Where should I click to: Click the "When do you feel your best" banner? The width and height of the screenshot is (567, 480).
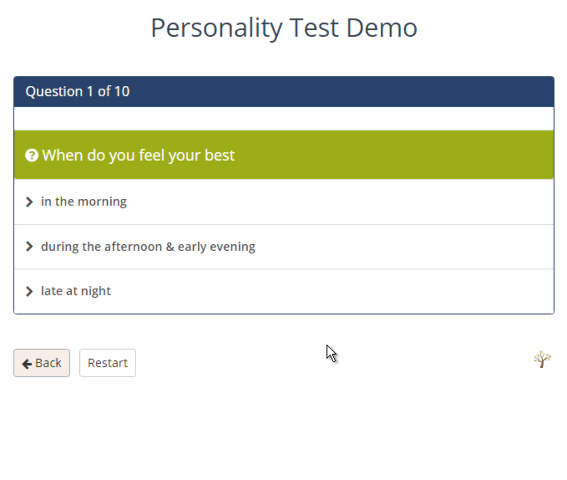pyautogui.click(x=284, y=155)
